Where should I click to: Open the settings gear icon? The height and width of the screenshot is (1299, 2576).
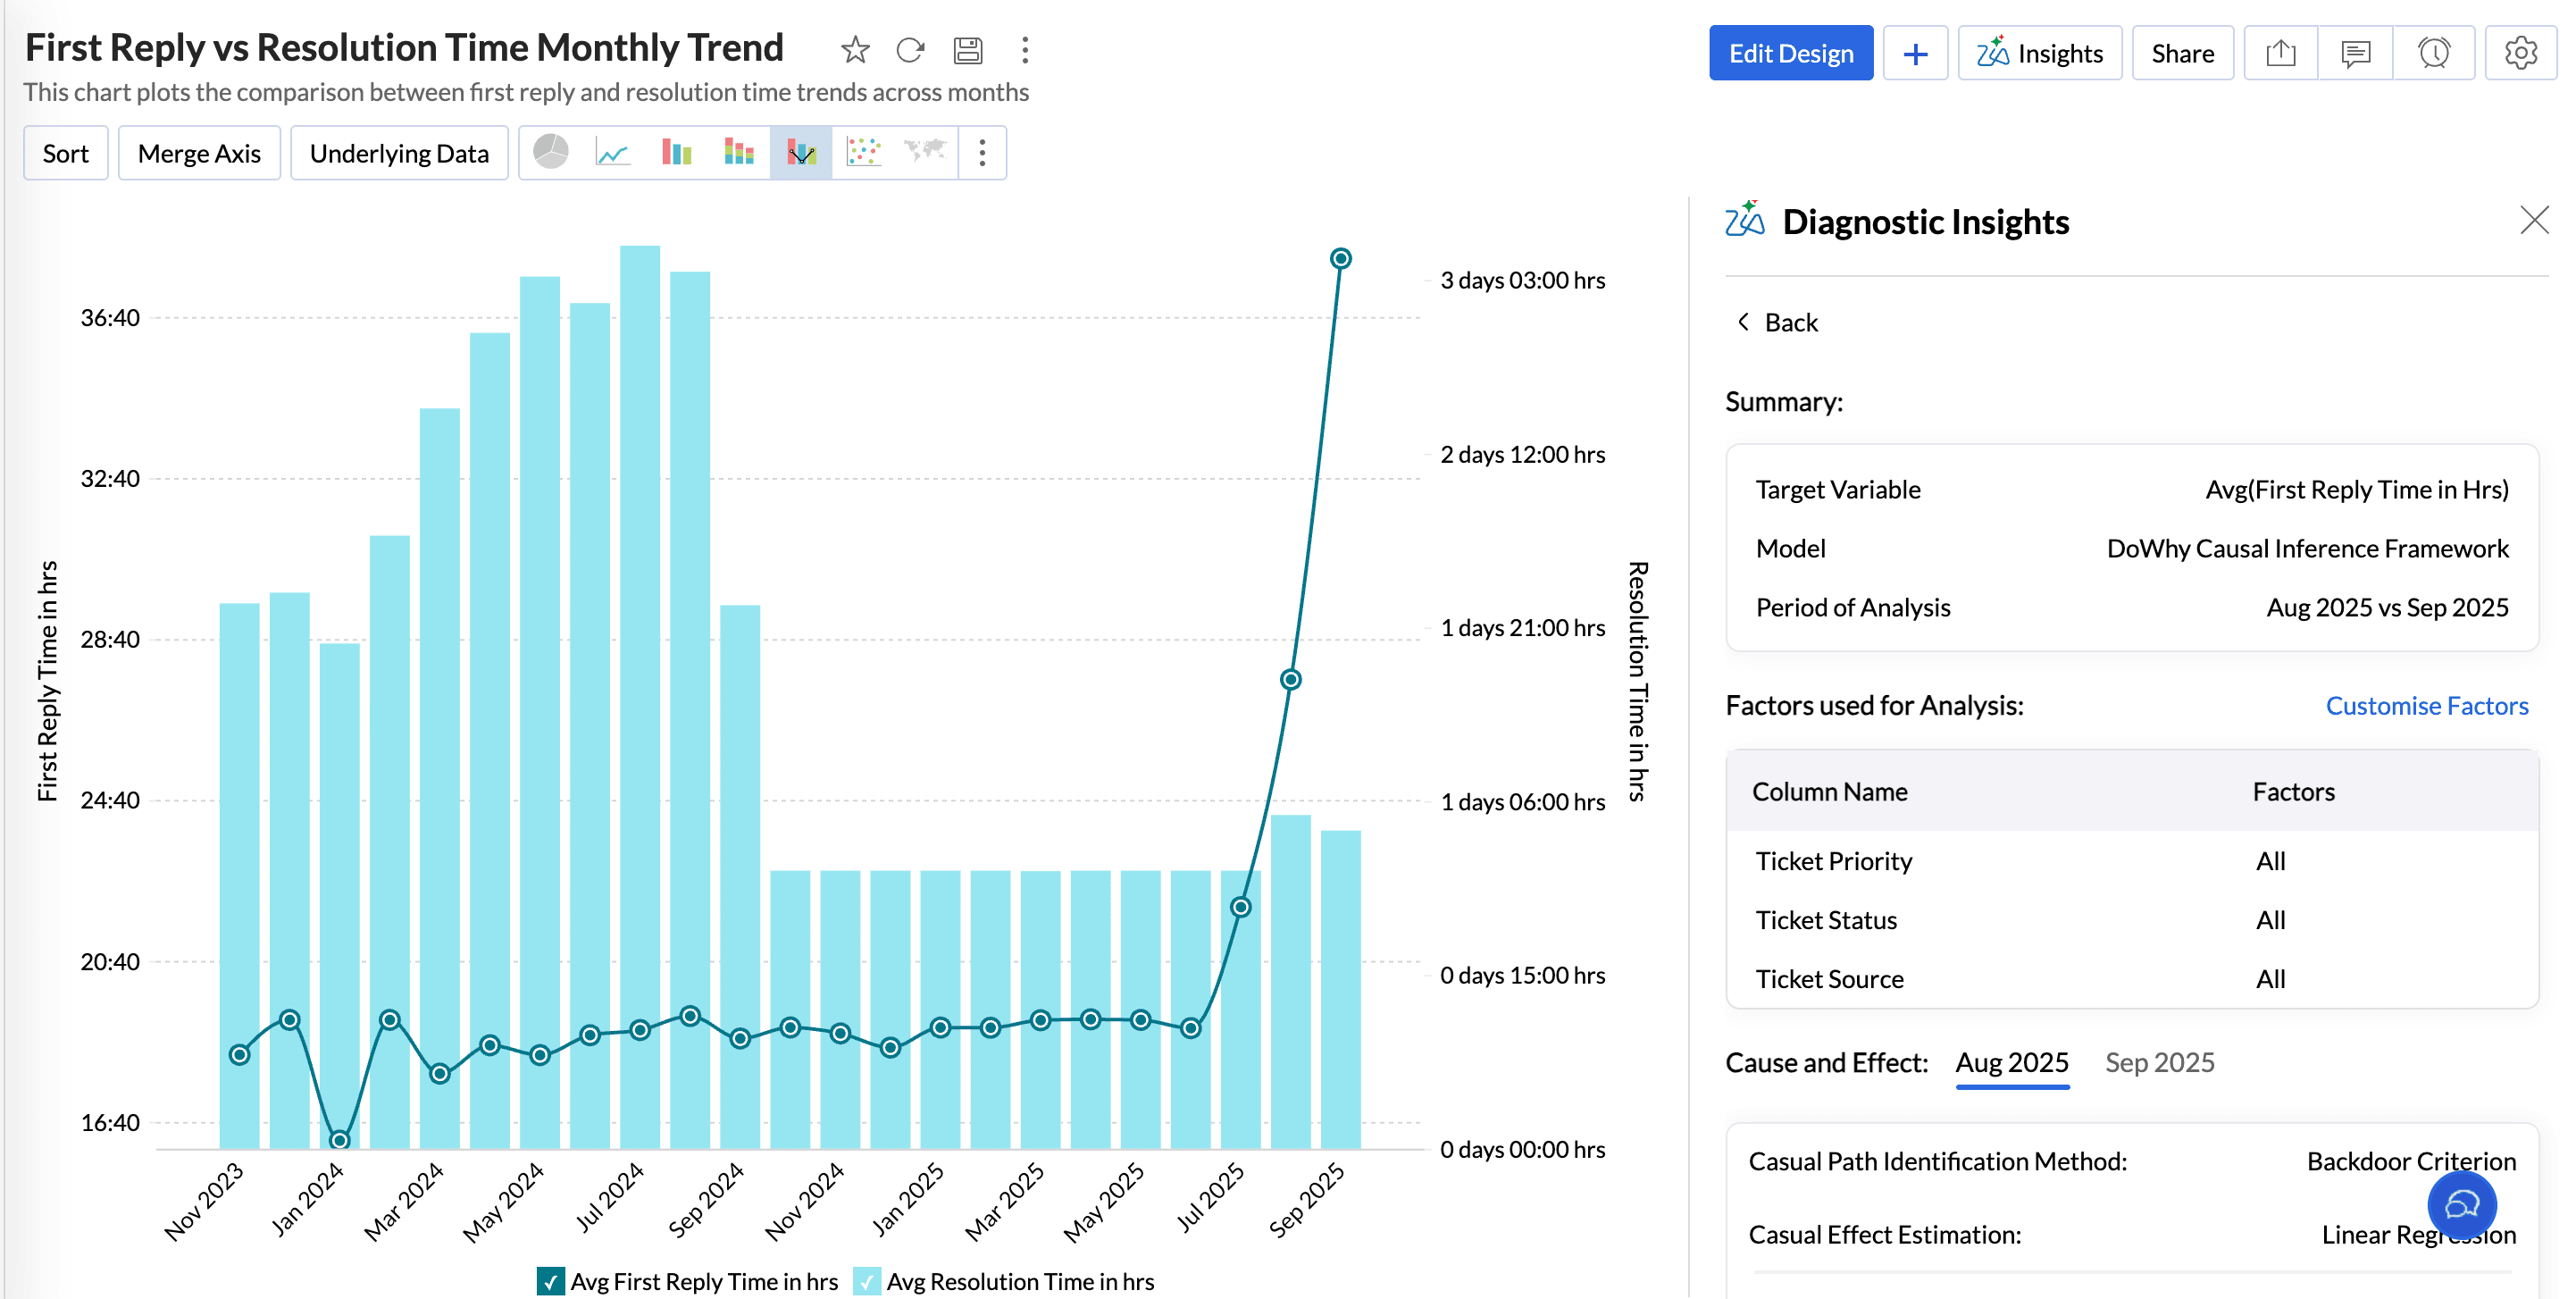tap(2520, 53)
